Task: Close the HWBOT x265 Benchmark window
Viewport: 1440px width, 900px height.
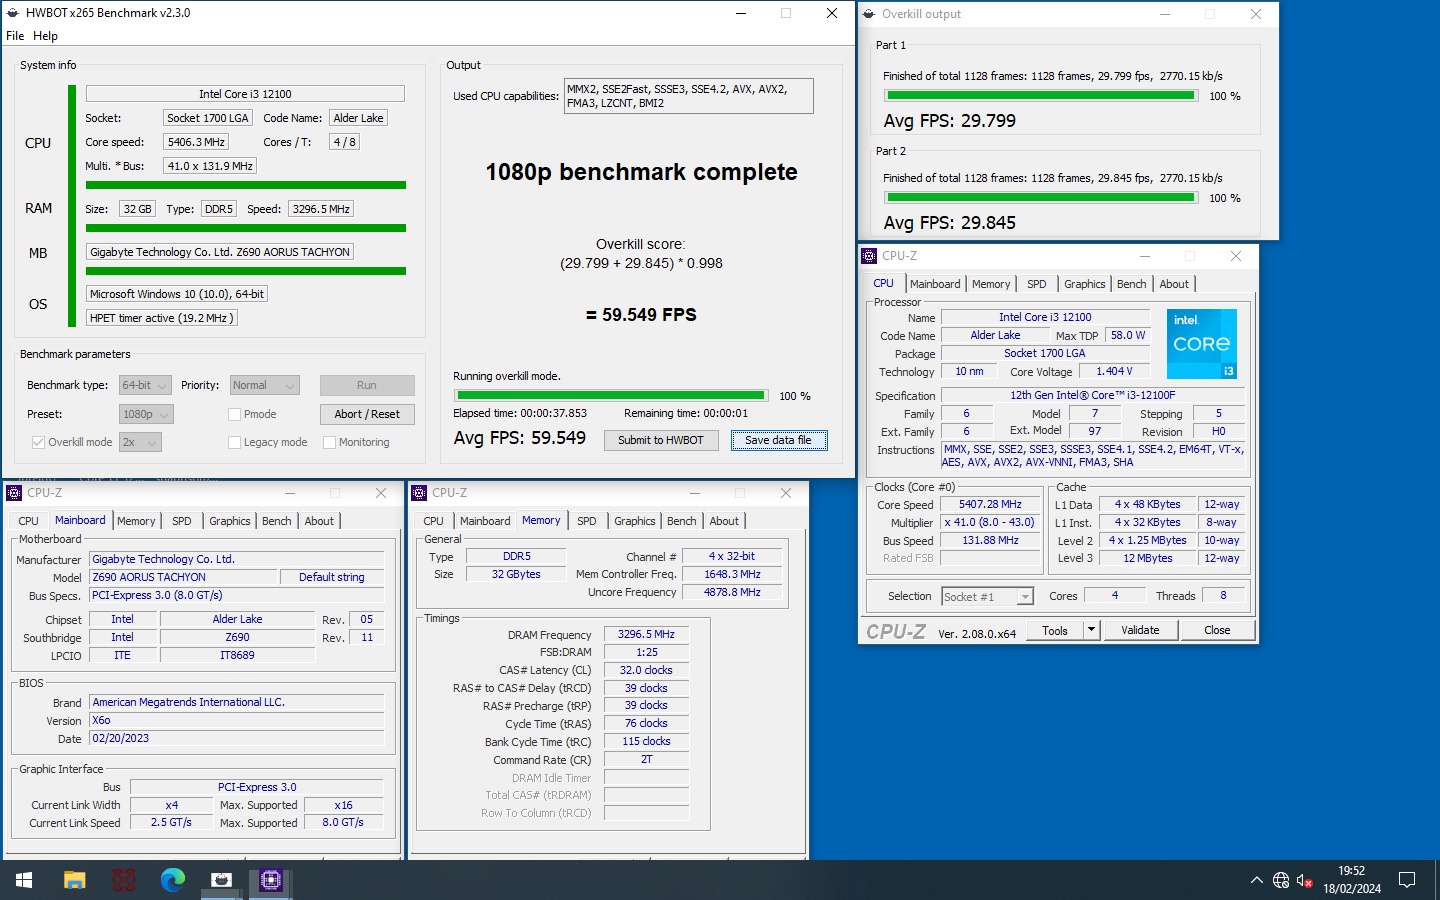Action: [832, 13]
